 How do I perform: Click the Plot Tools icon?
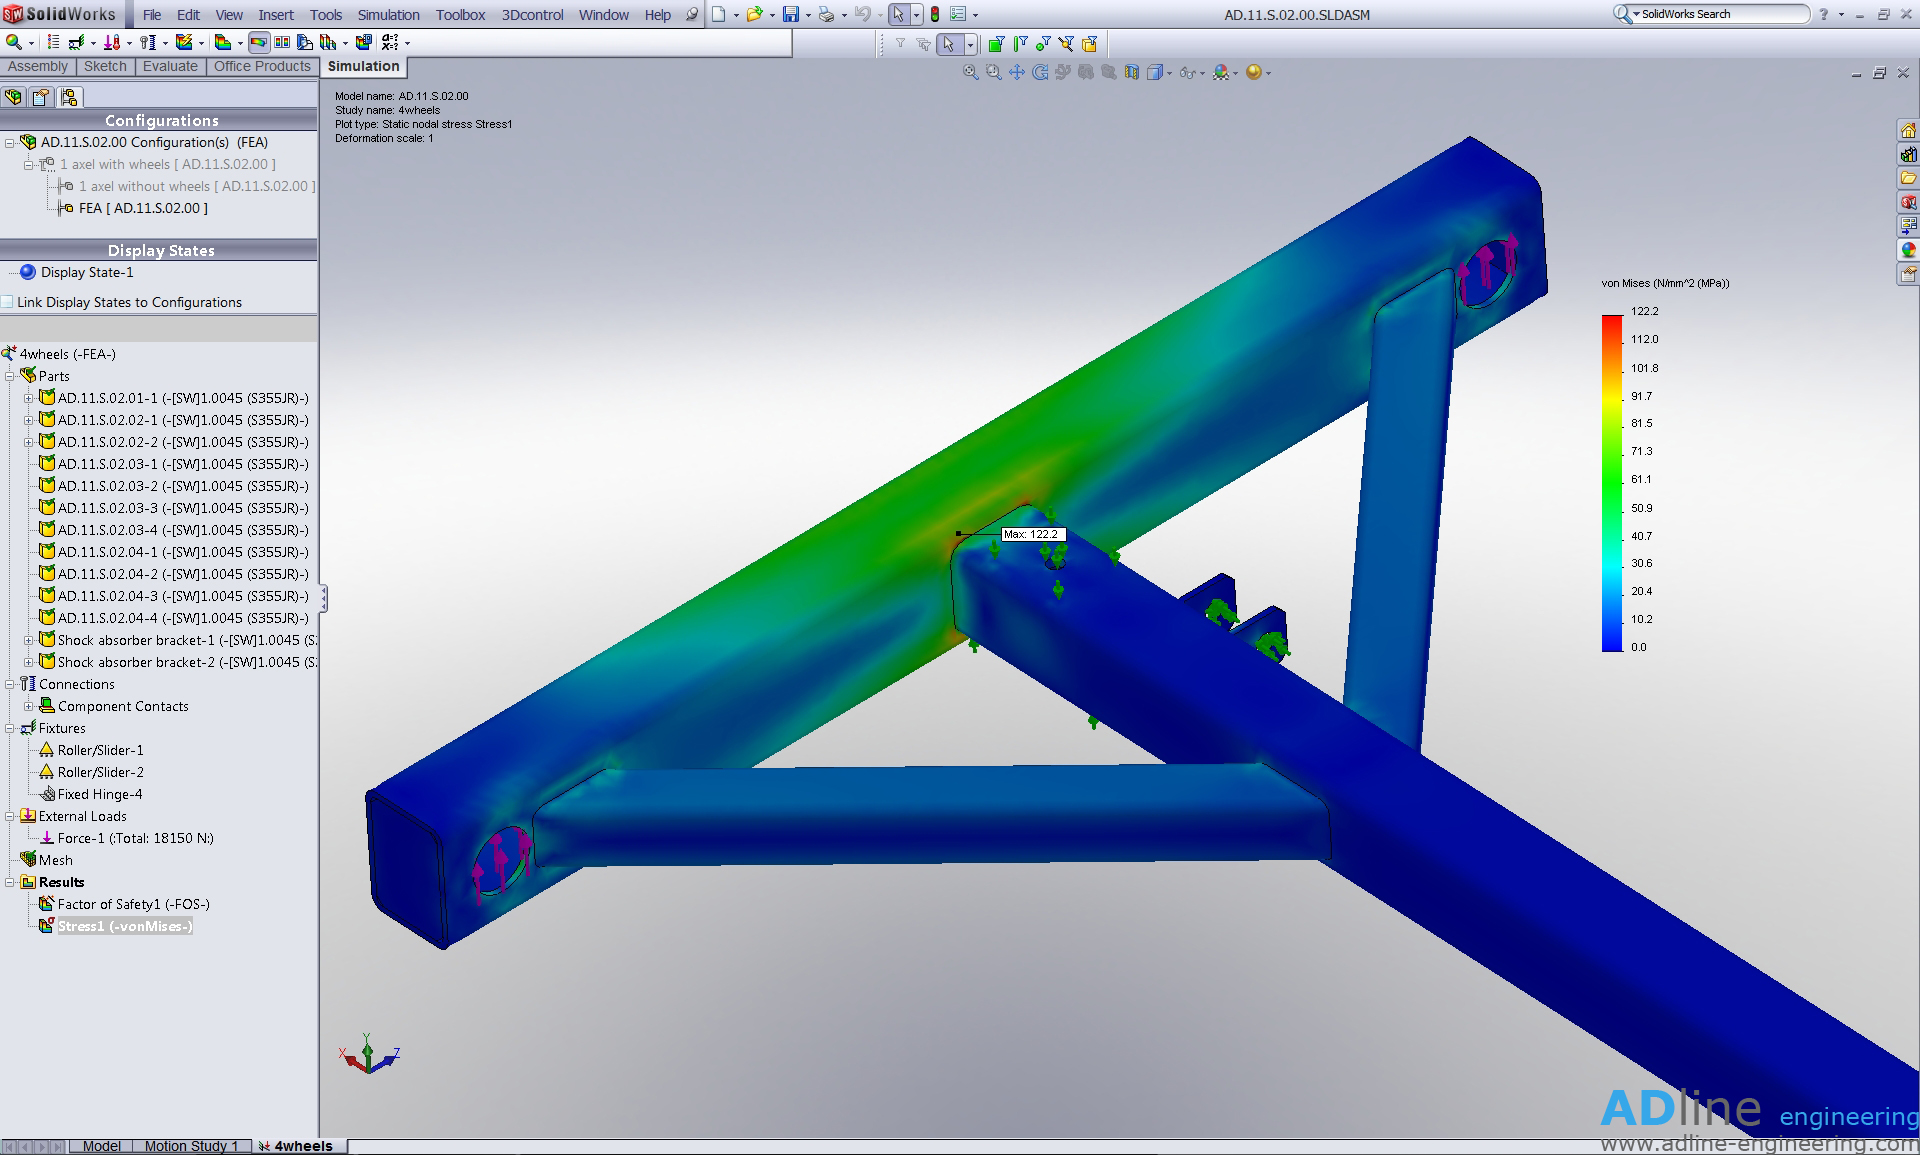click(327, 43)
